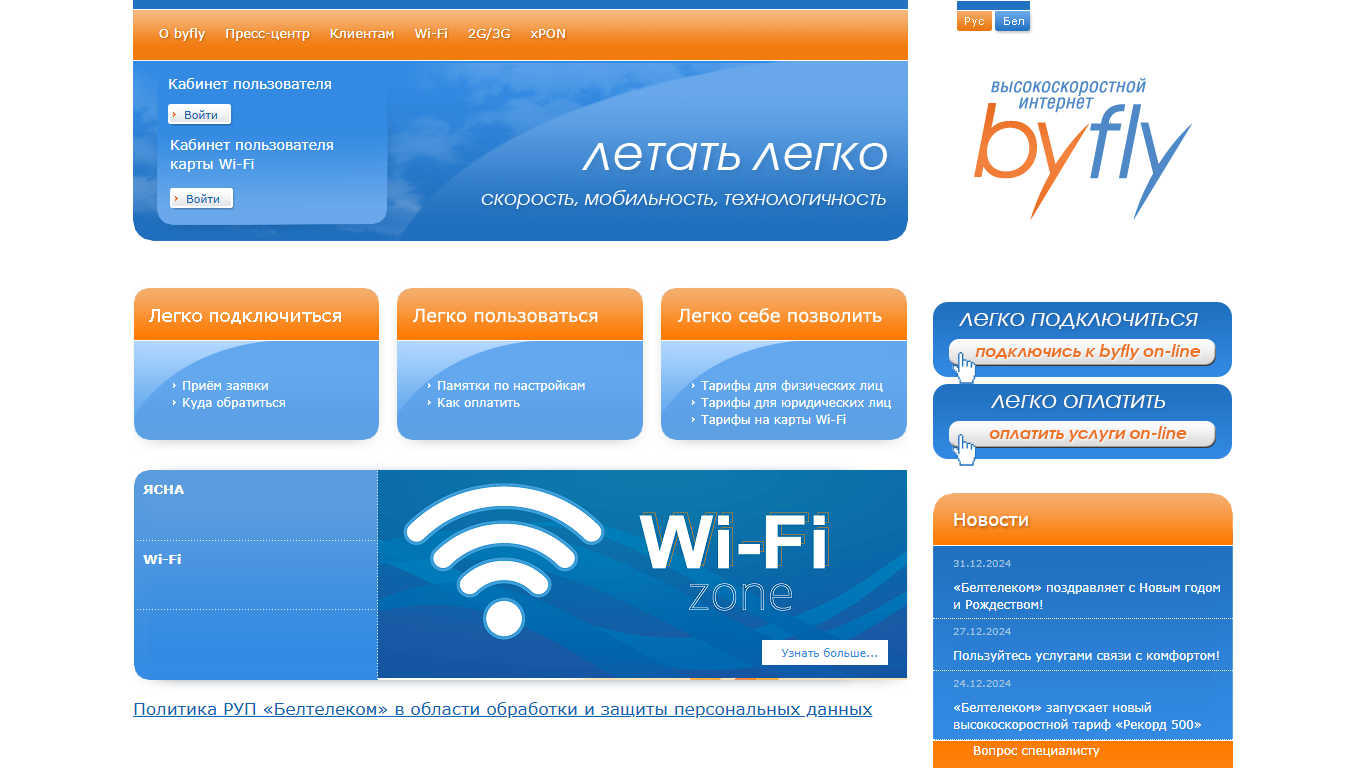Click the Легко себе позволить card header
1366x768 pixels.
pos(784,315)
